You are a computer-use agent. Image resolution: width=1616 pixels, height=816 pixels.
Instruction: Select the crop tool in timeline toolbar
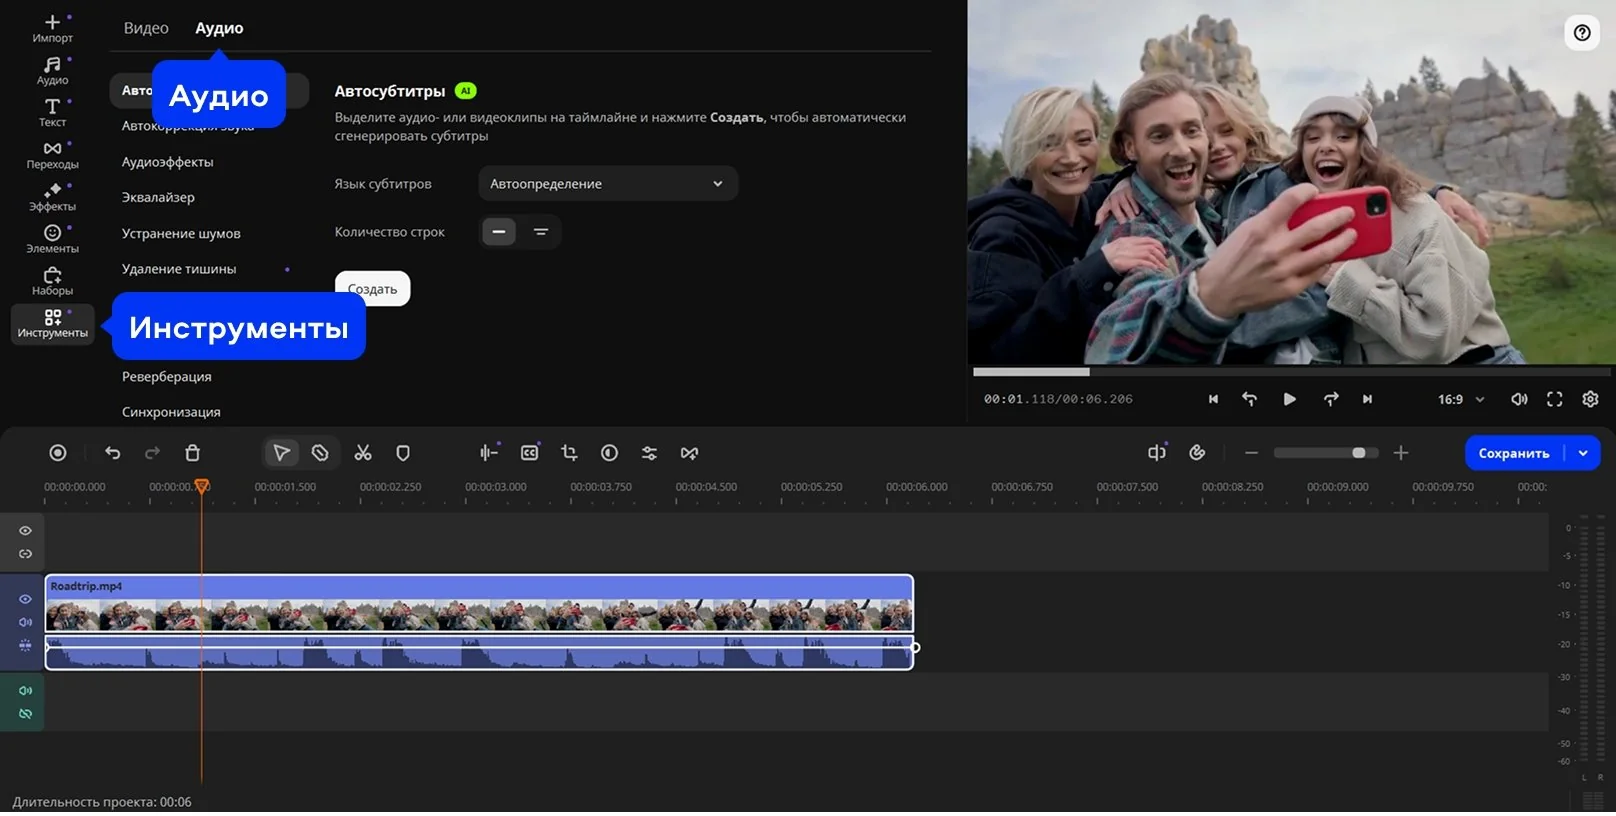(569, 453)
